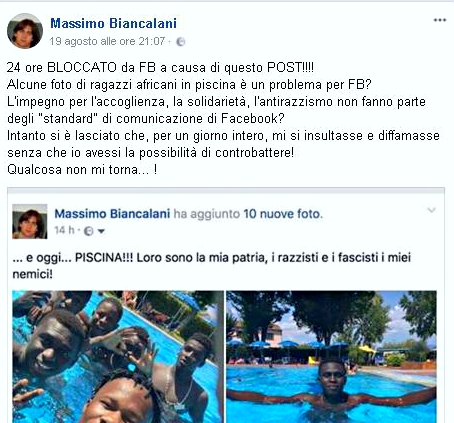Click the 19 agosto alle ore 21:07 timestamp
This screenshot has height=423, width=454.
click(107, 41)
